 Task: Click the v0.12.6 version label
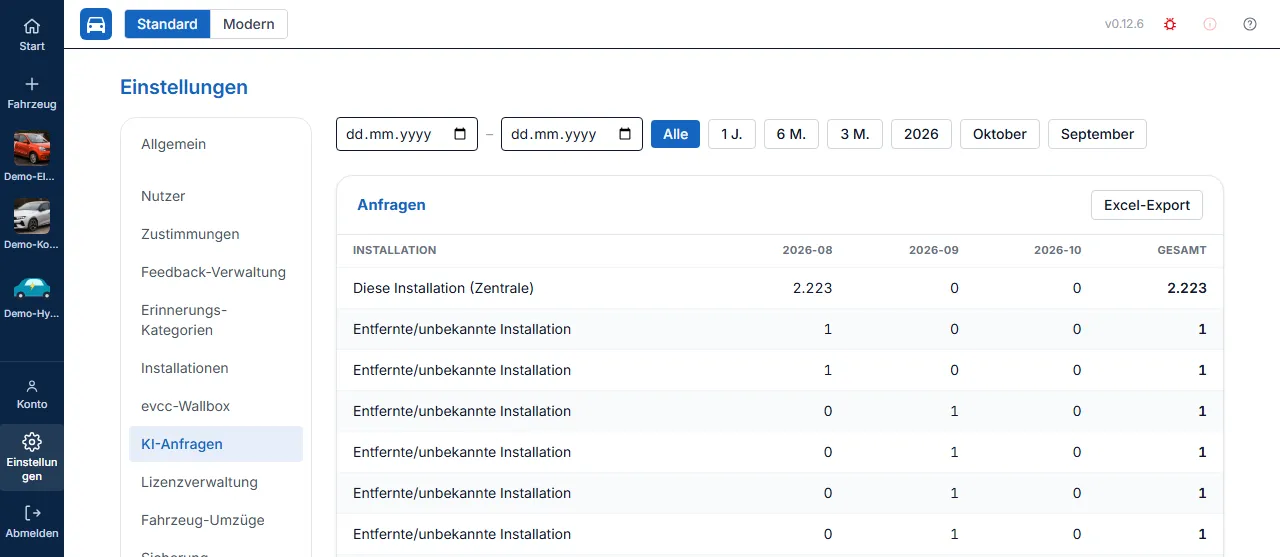point(1124,24)
